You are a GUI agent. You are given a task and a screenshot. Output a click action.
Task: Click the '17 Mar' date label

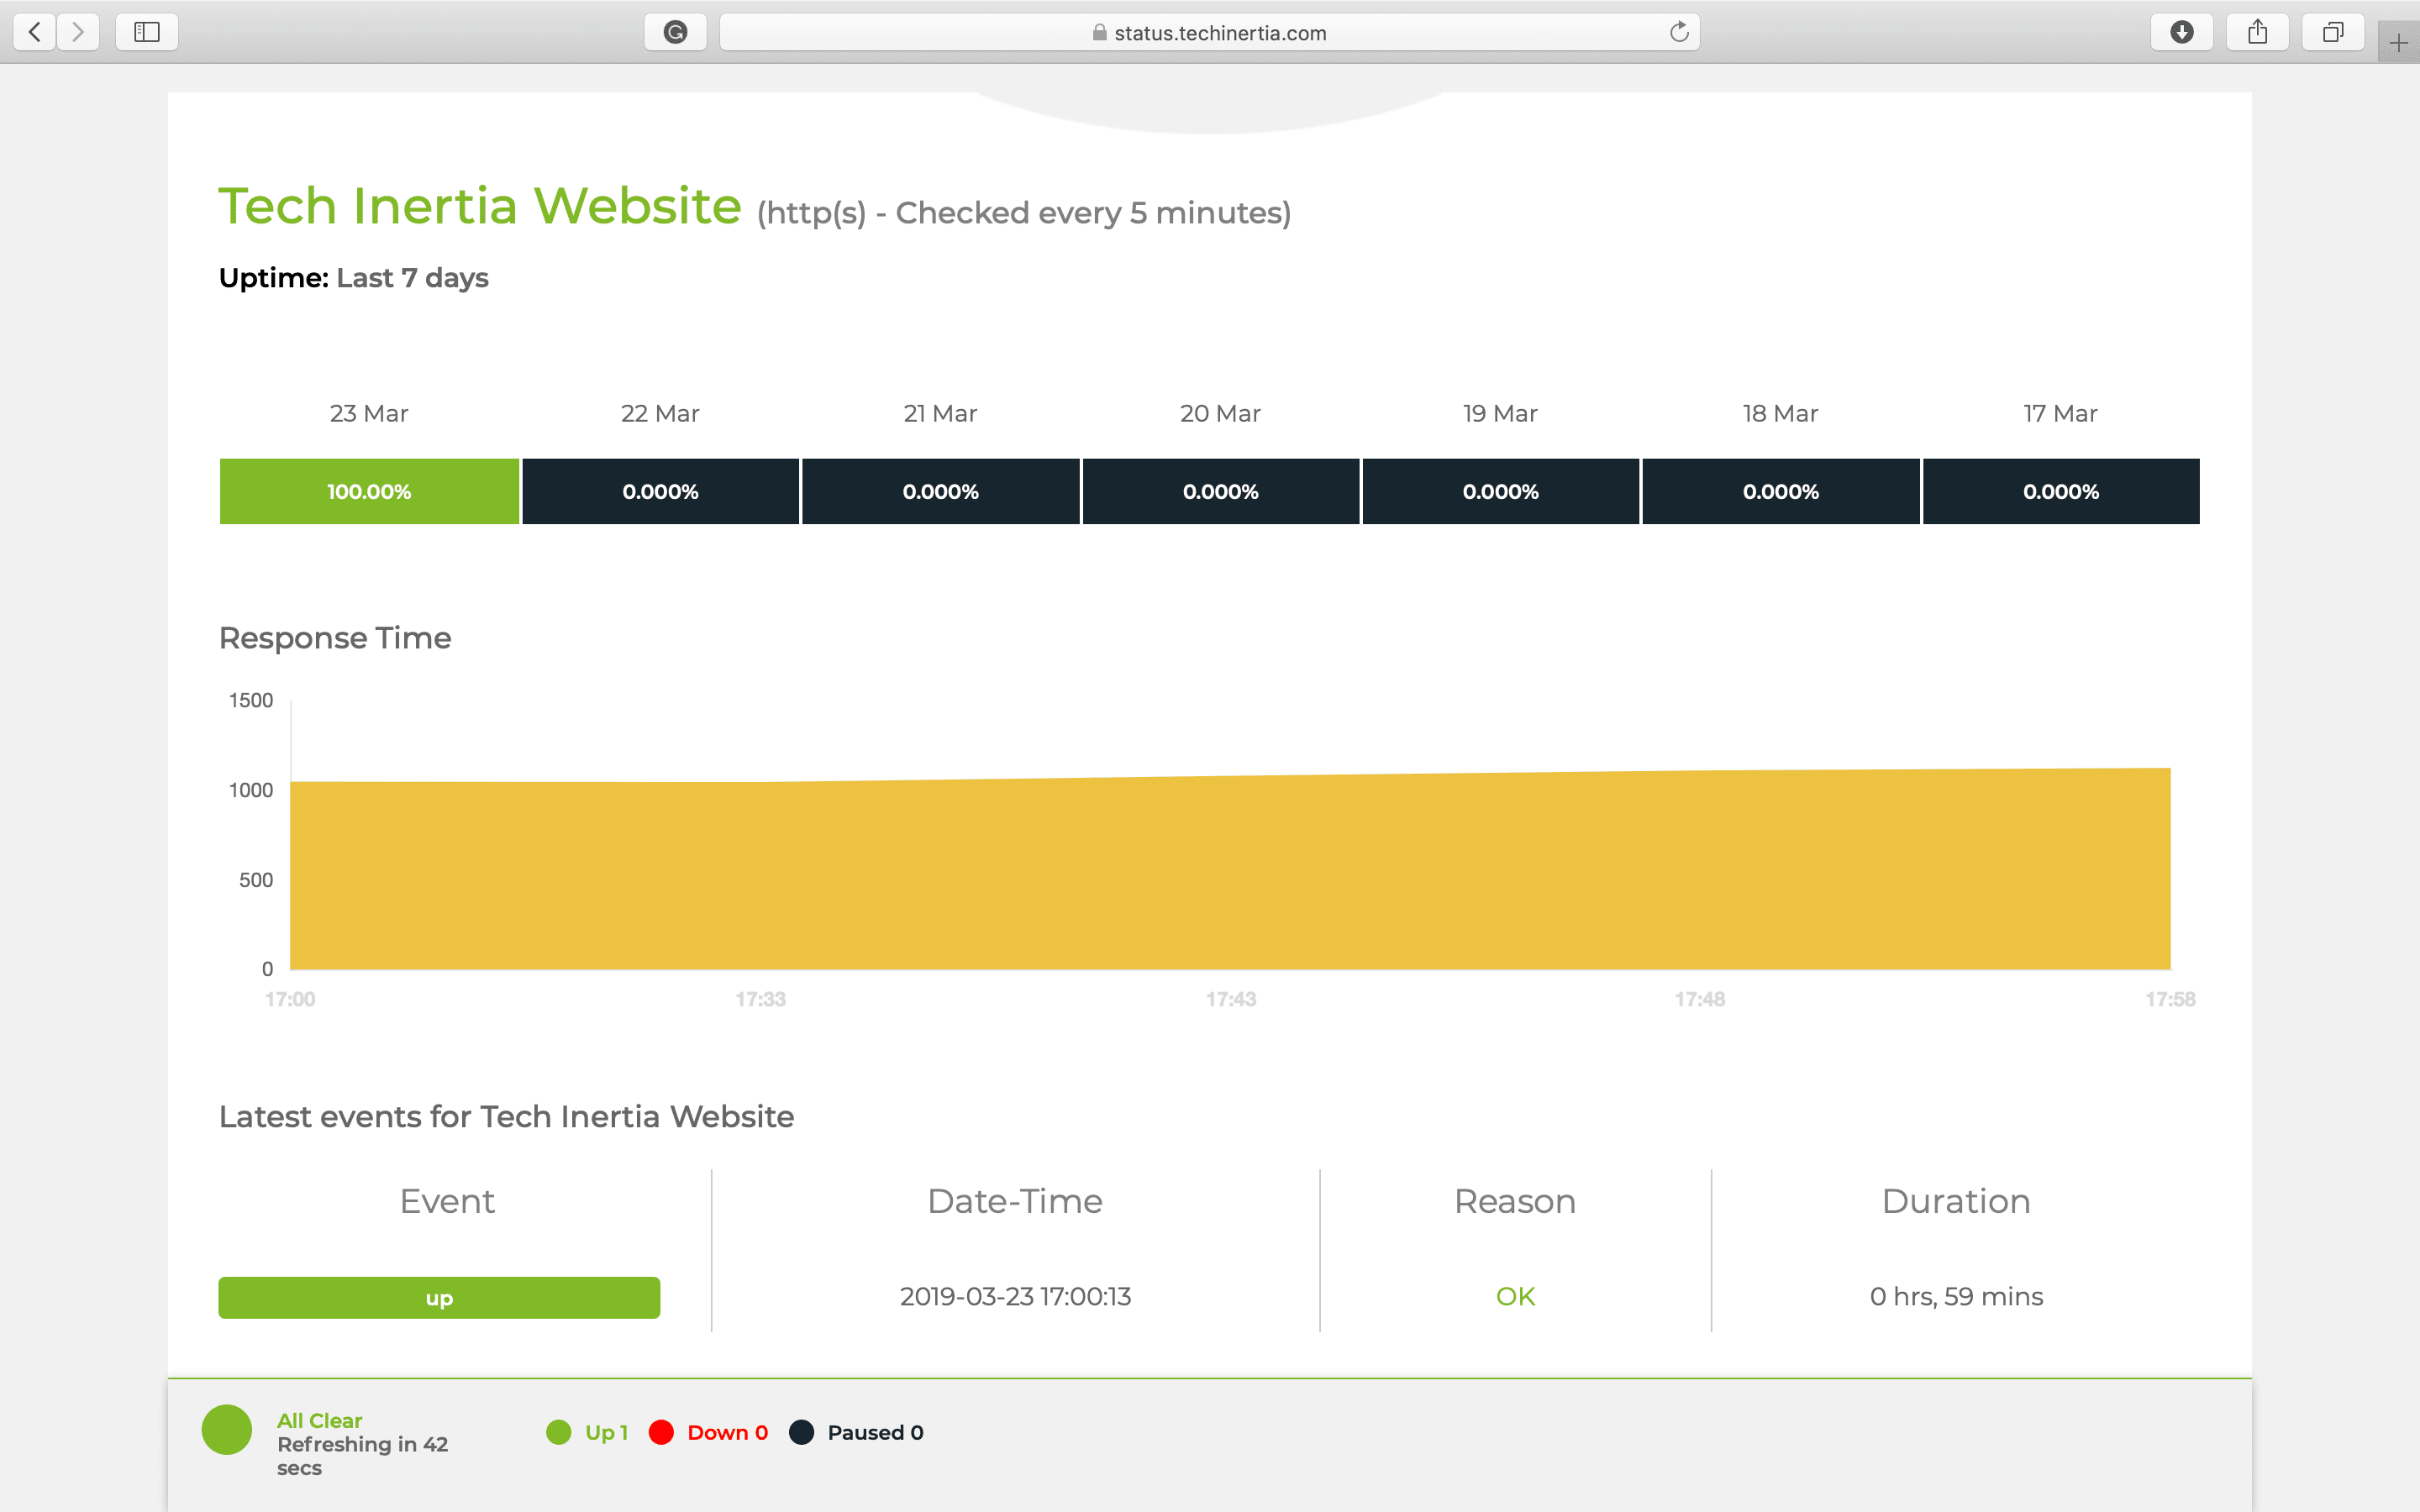click(2060, 413)
